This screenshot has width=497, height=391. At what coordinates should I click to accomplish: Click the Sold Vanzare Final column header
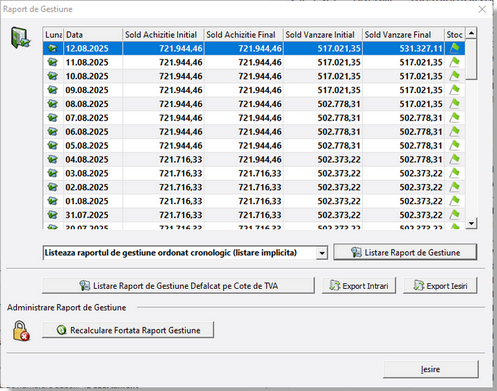(x=403, y=35)
